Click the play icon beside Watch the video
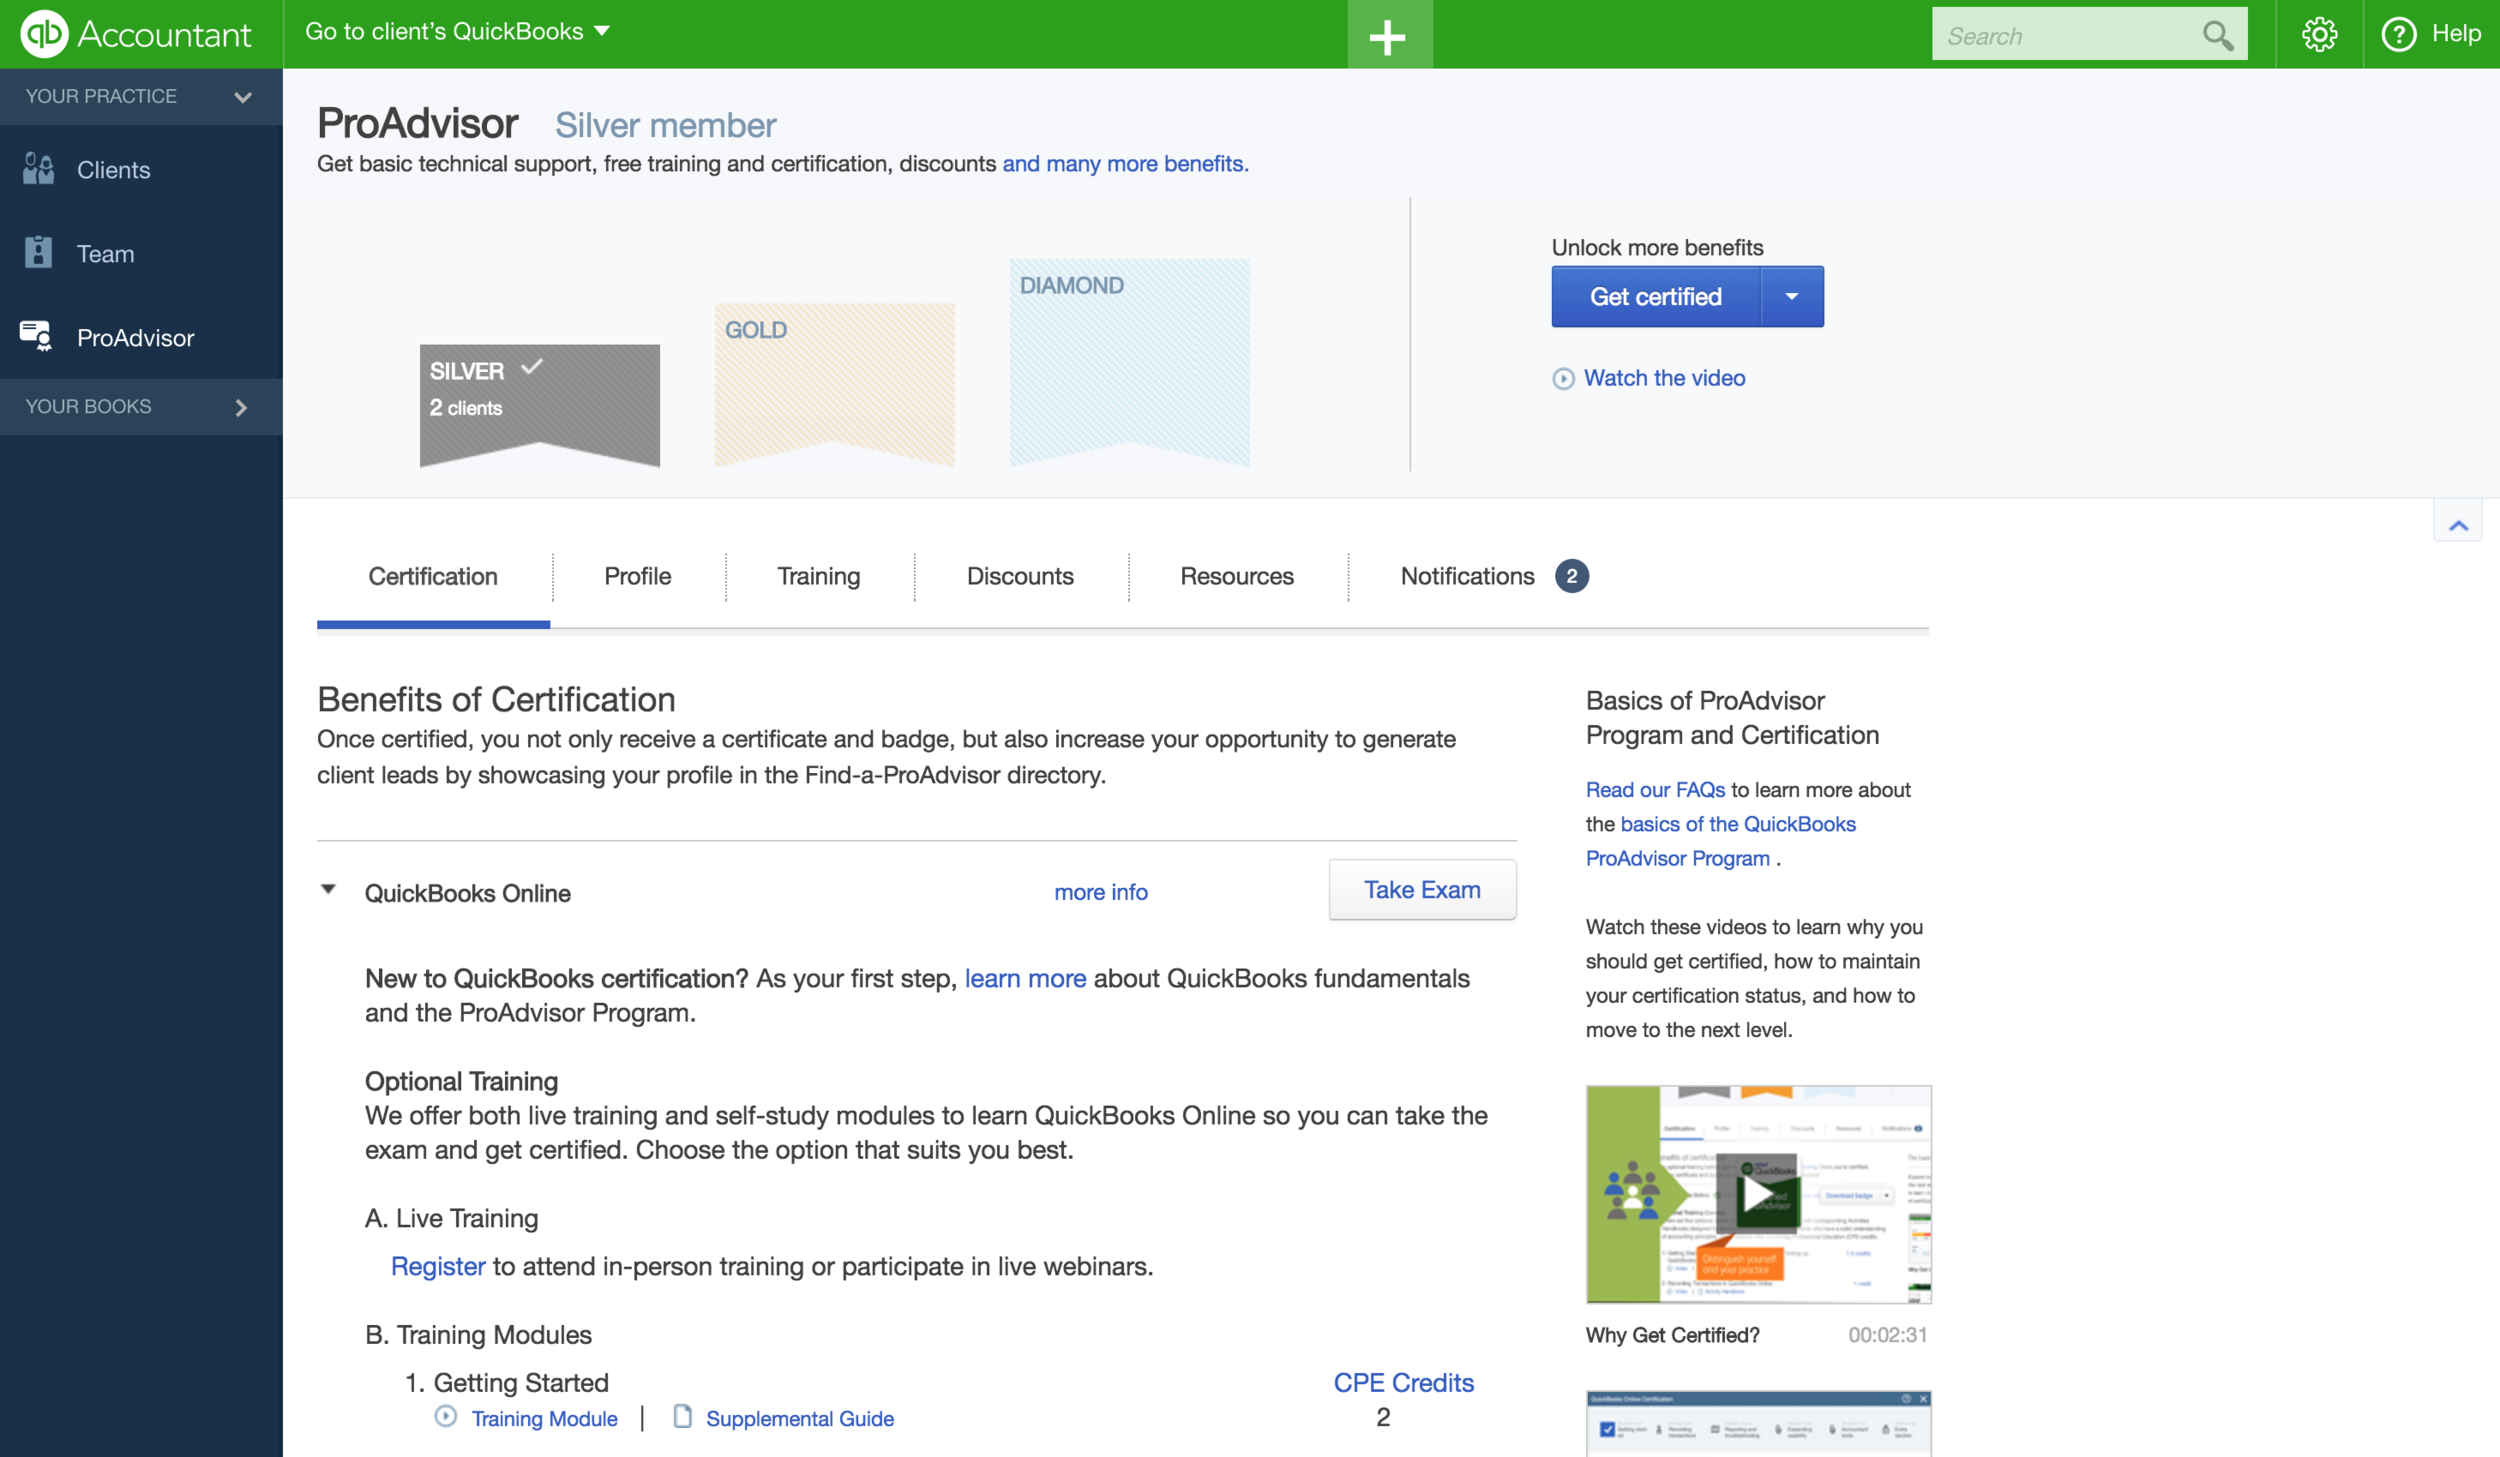 (1562, 379)
